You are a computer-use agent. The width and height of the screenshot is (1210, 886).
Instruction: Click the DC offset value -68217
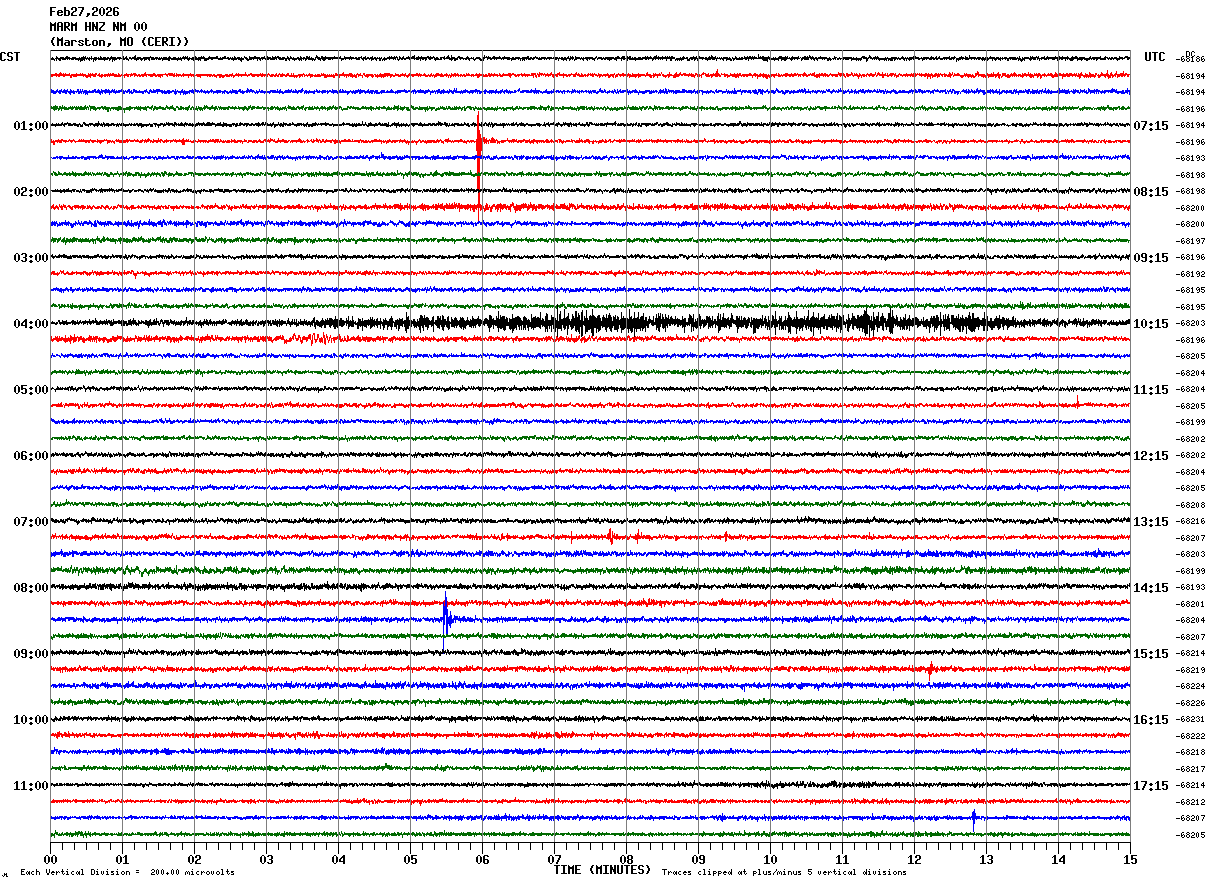tap(1191, 769)
